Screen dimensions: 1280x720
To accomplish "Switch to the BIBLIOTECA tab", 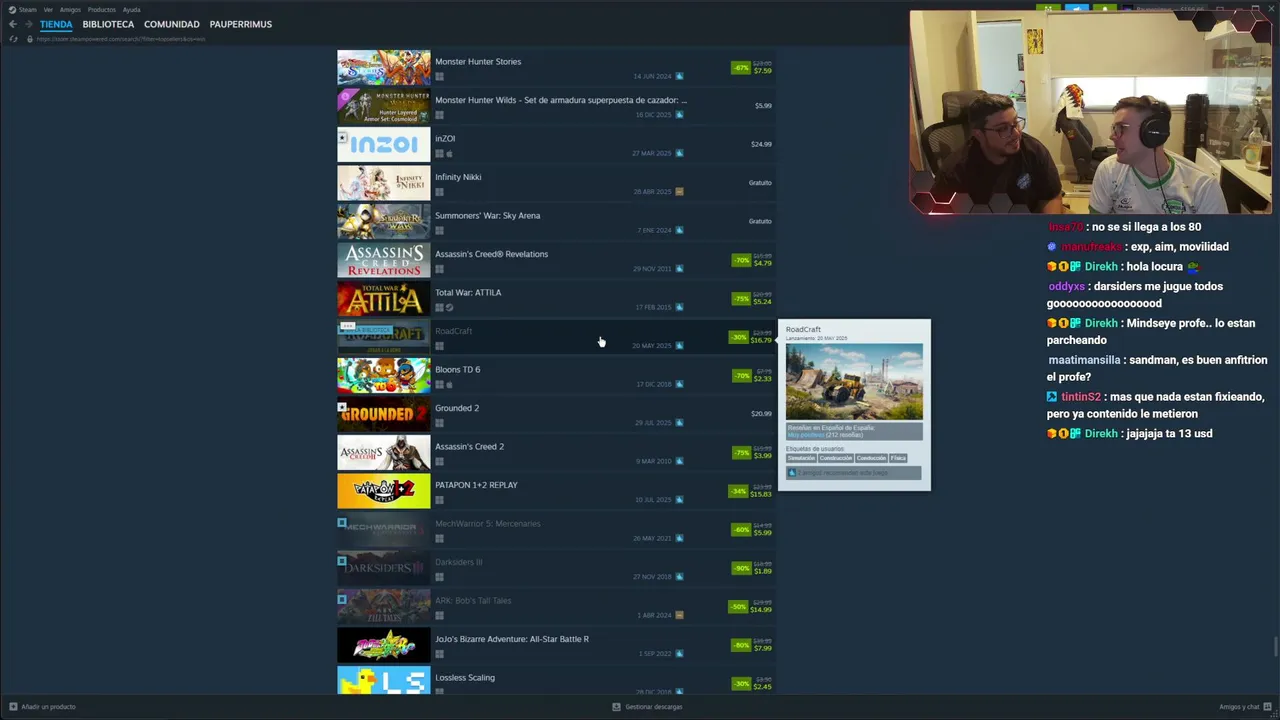I will coord(108,24).
